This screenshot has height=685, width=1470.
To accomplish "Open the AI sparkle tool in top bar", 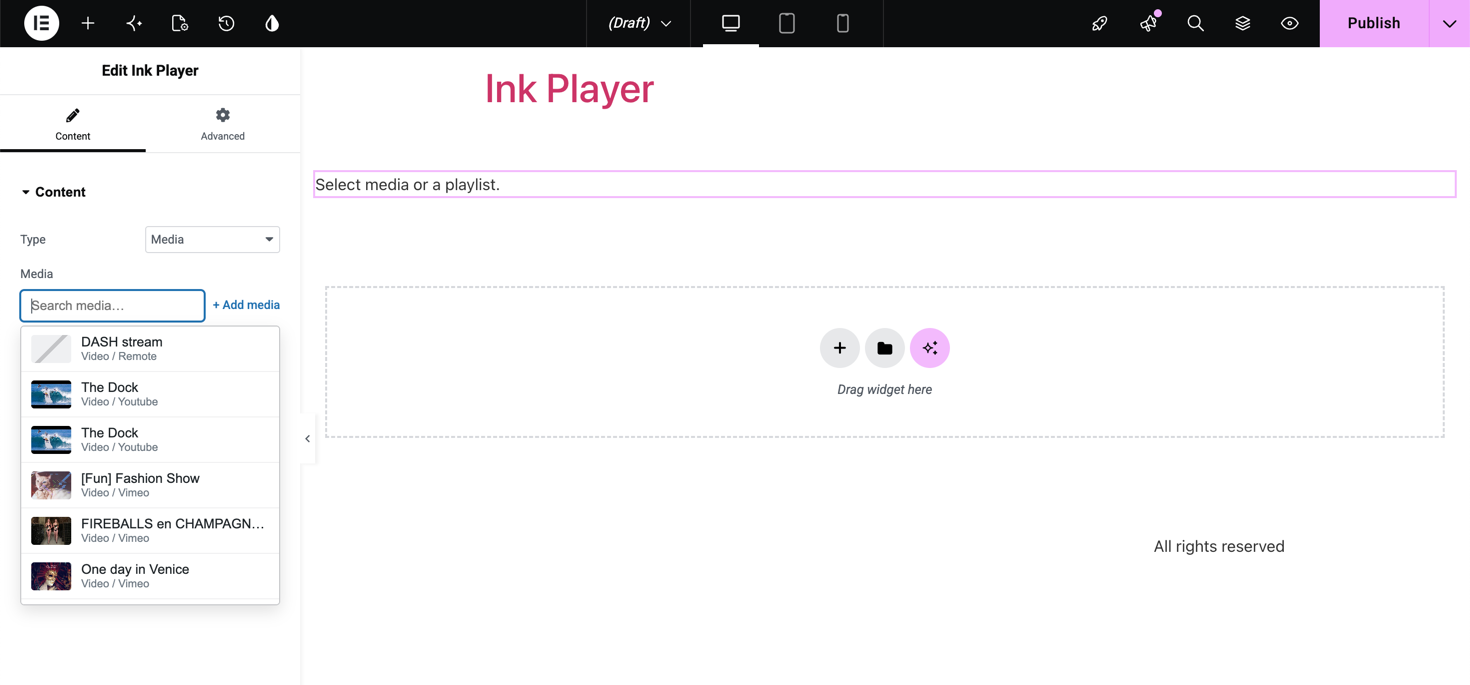I will (134, 23).
